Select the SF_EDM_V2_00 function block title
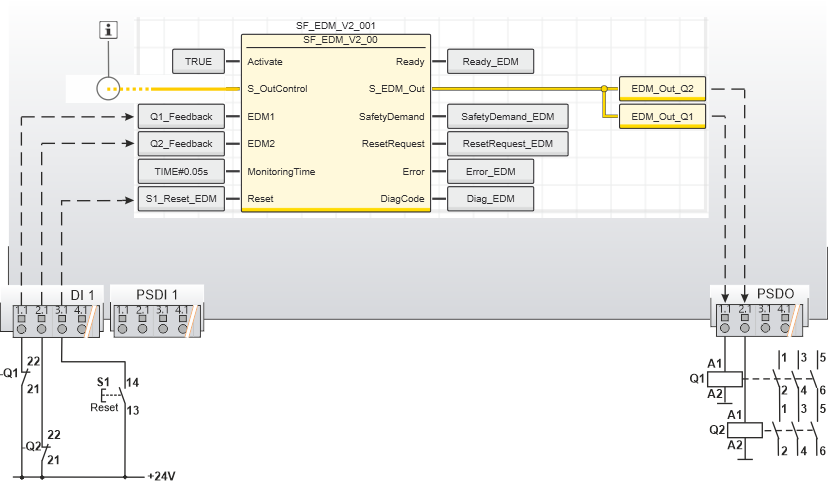Screen dimensions: 828x481 coord(335,39)
